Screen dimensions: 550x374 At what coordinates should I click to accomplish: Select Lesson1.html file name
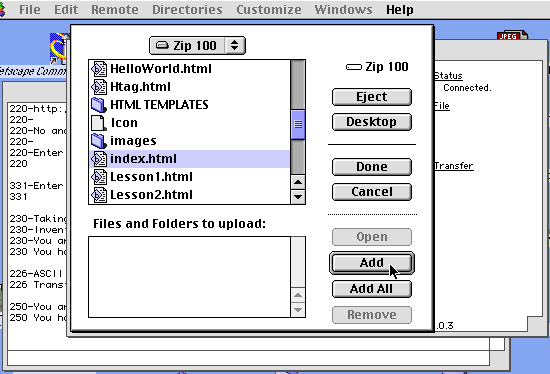point(151,176)
